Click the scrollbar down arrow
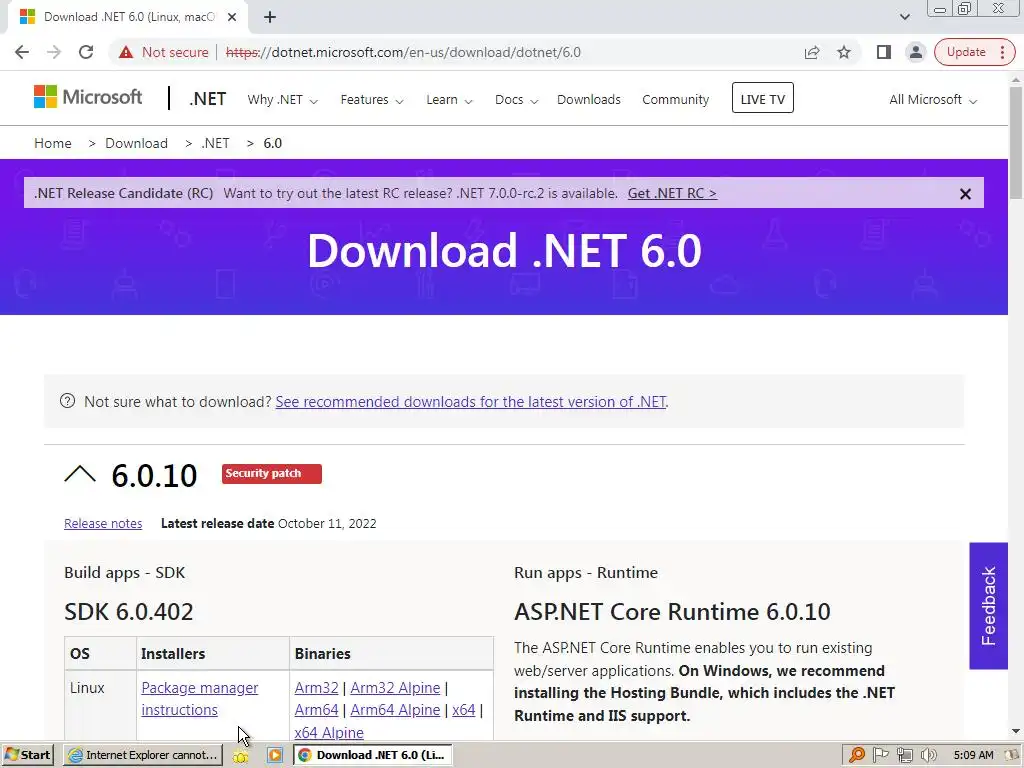The width and height of the screenshot is (1024, 768). 1016,731
